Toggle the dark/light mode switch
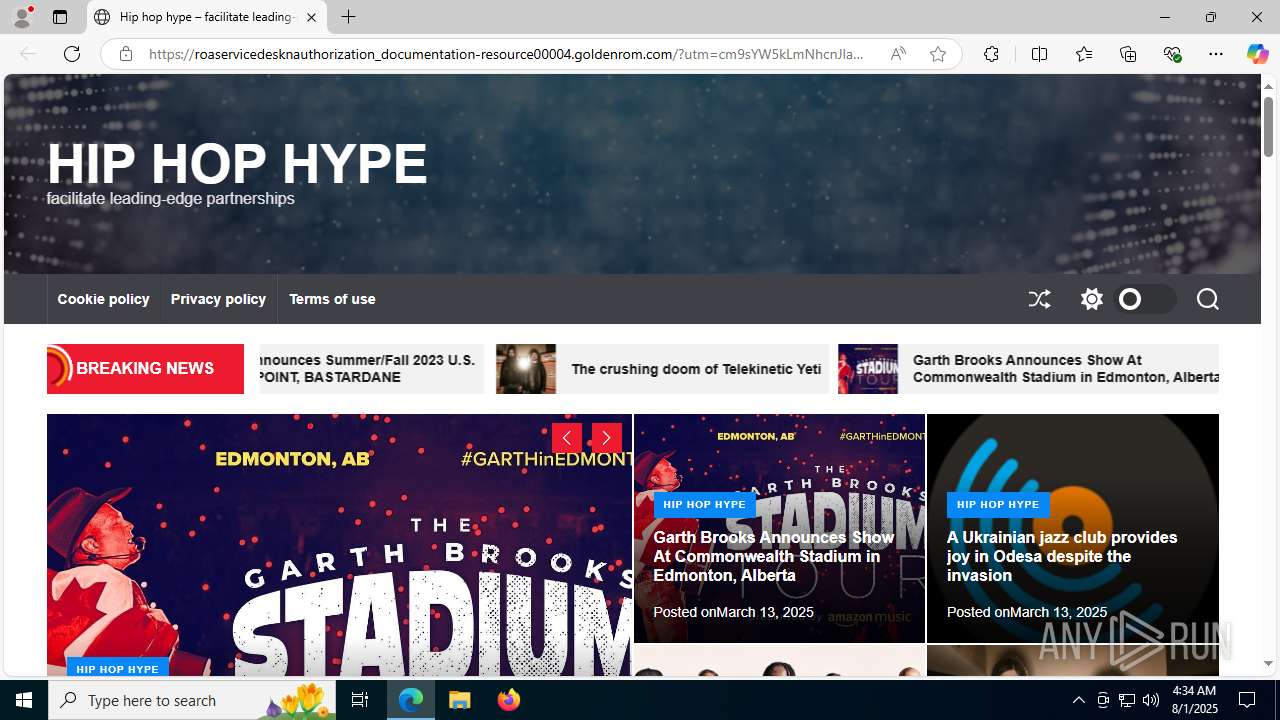1280x720 pixels. pos(1145,299)
